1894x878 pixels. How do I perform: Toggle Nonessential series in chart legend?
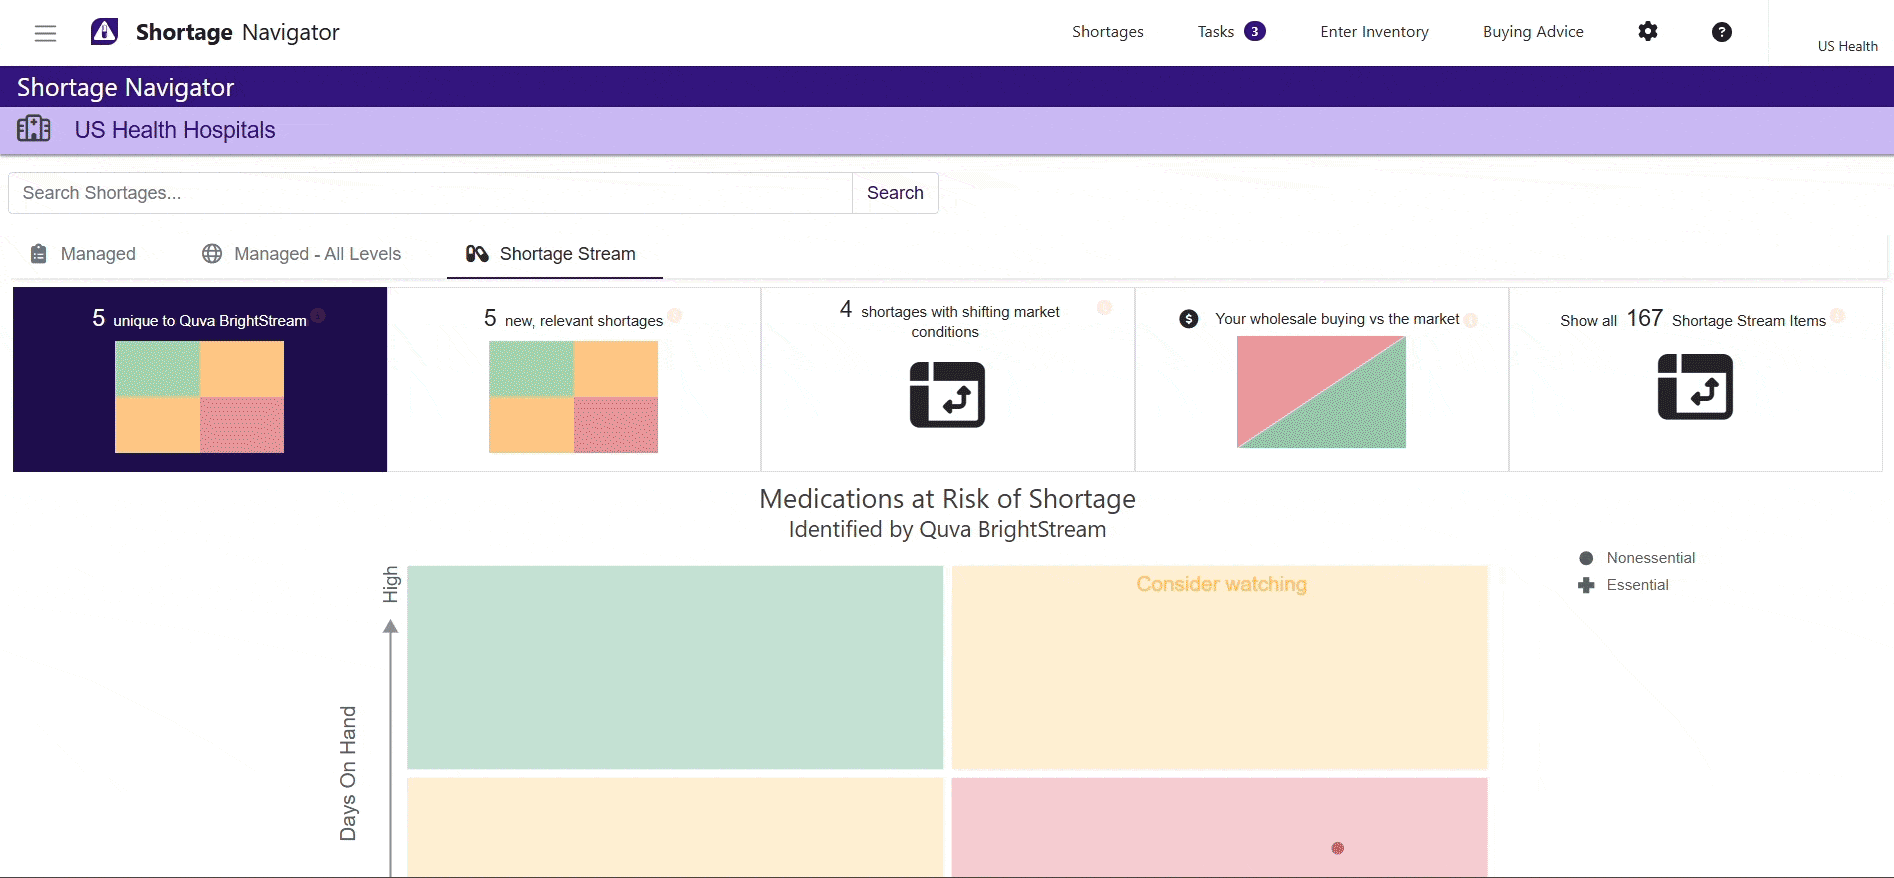click(1649, 558)
